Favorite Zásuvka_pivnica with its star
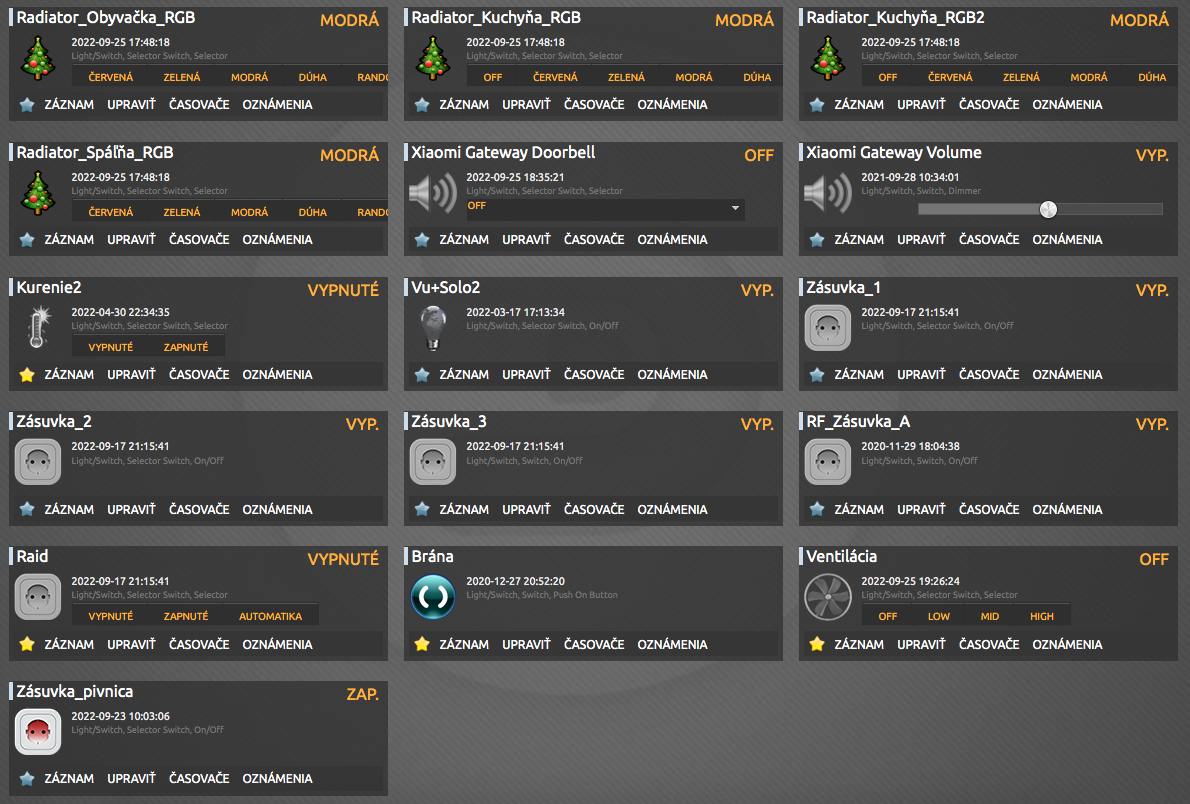The width and height of the screenshot is (1190, 804). point(27,778)
